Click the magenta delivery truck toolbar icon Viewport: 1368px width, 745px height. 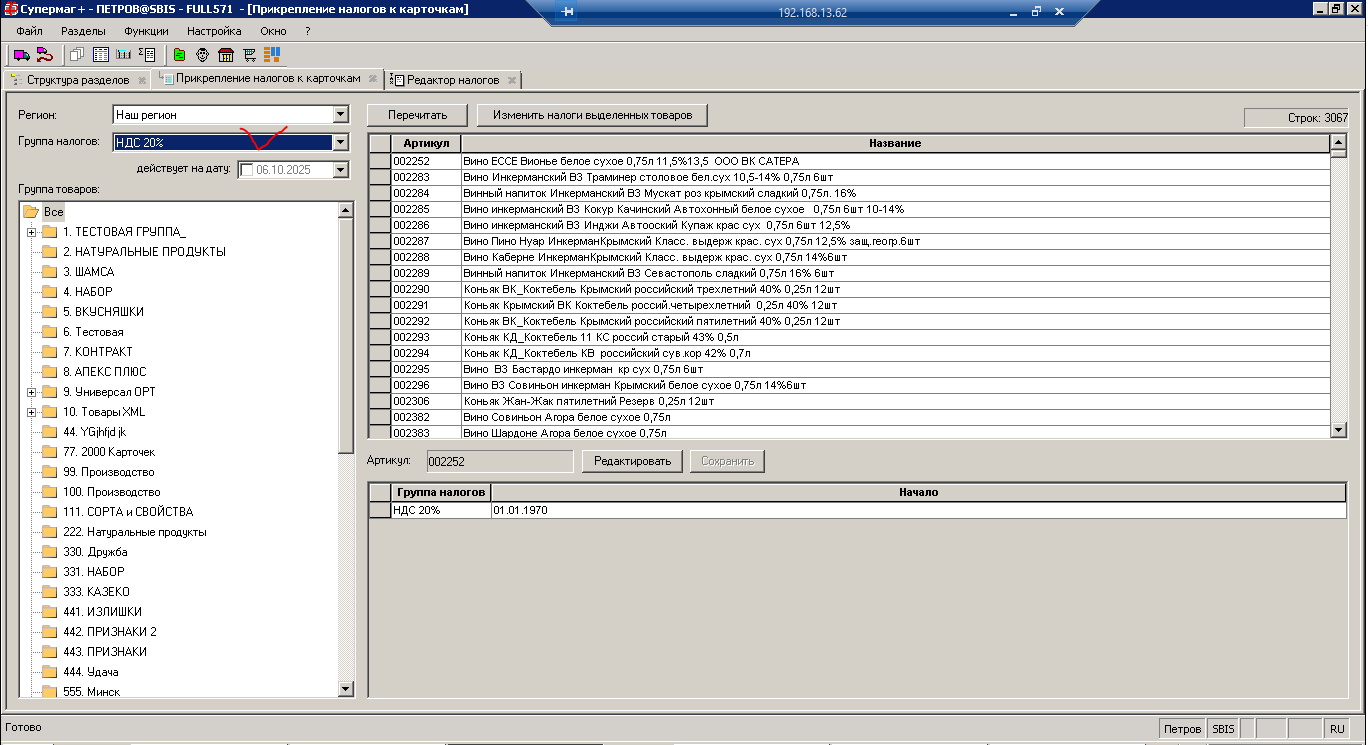[21, 54]
